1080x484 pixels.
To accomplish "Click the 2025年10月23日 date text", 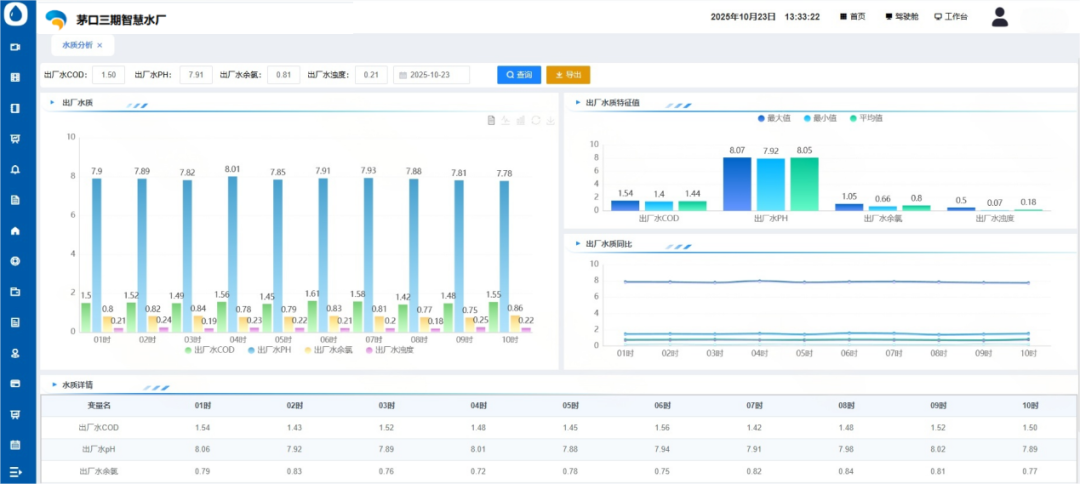I will [x=743, y=17].
